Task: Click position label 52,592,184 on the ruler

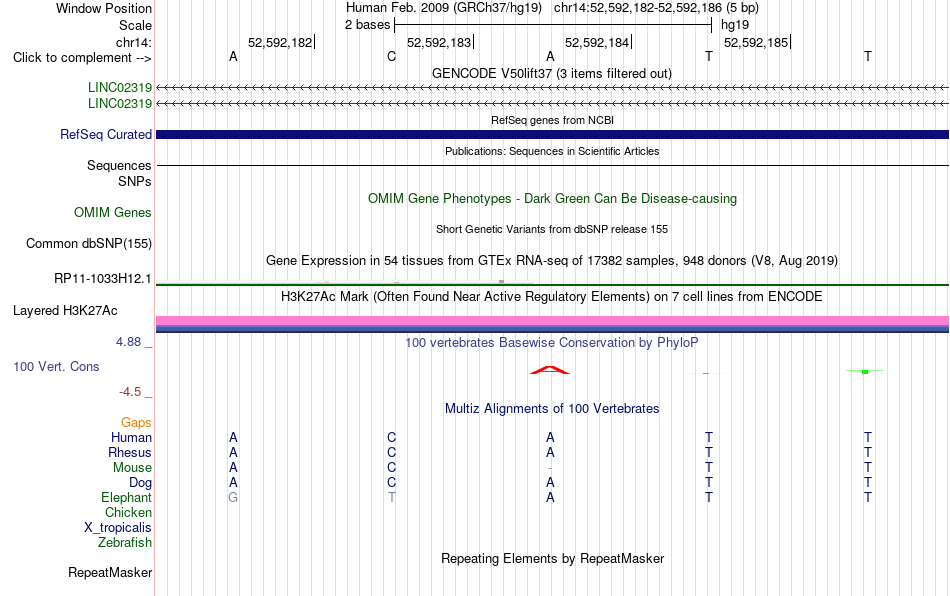Action: pos(597,42)
